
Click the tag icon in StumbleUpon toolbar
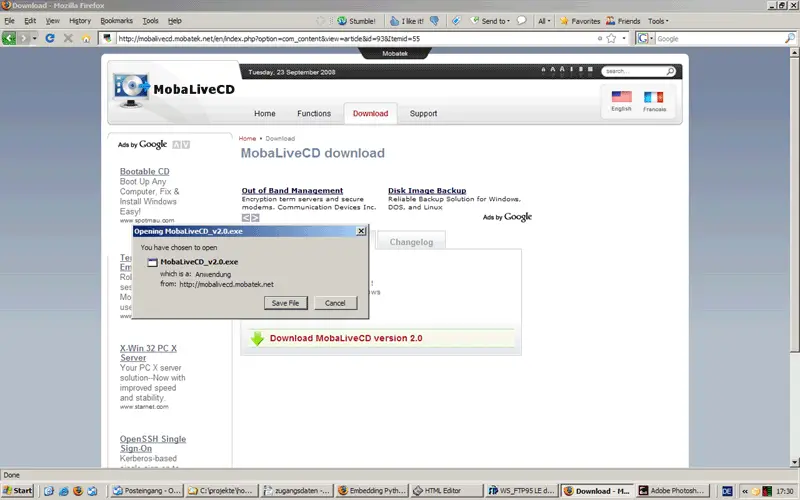tap(456, 21)
